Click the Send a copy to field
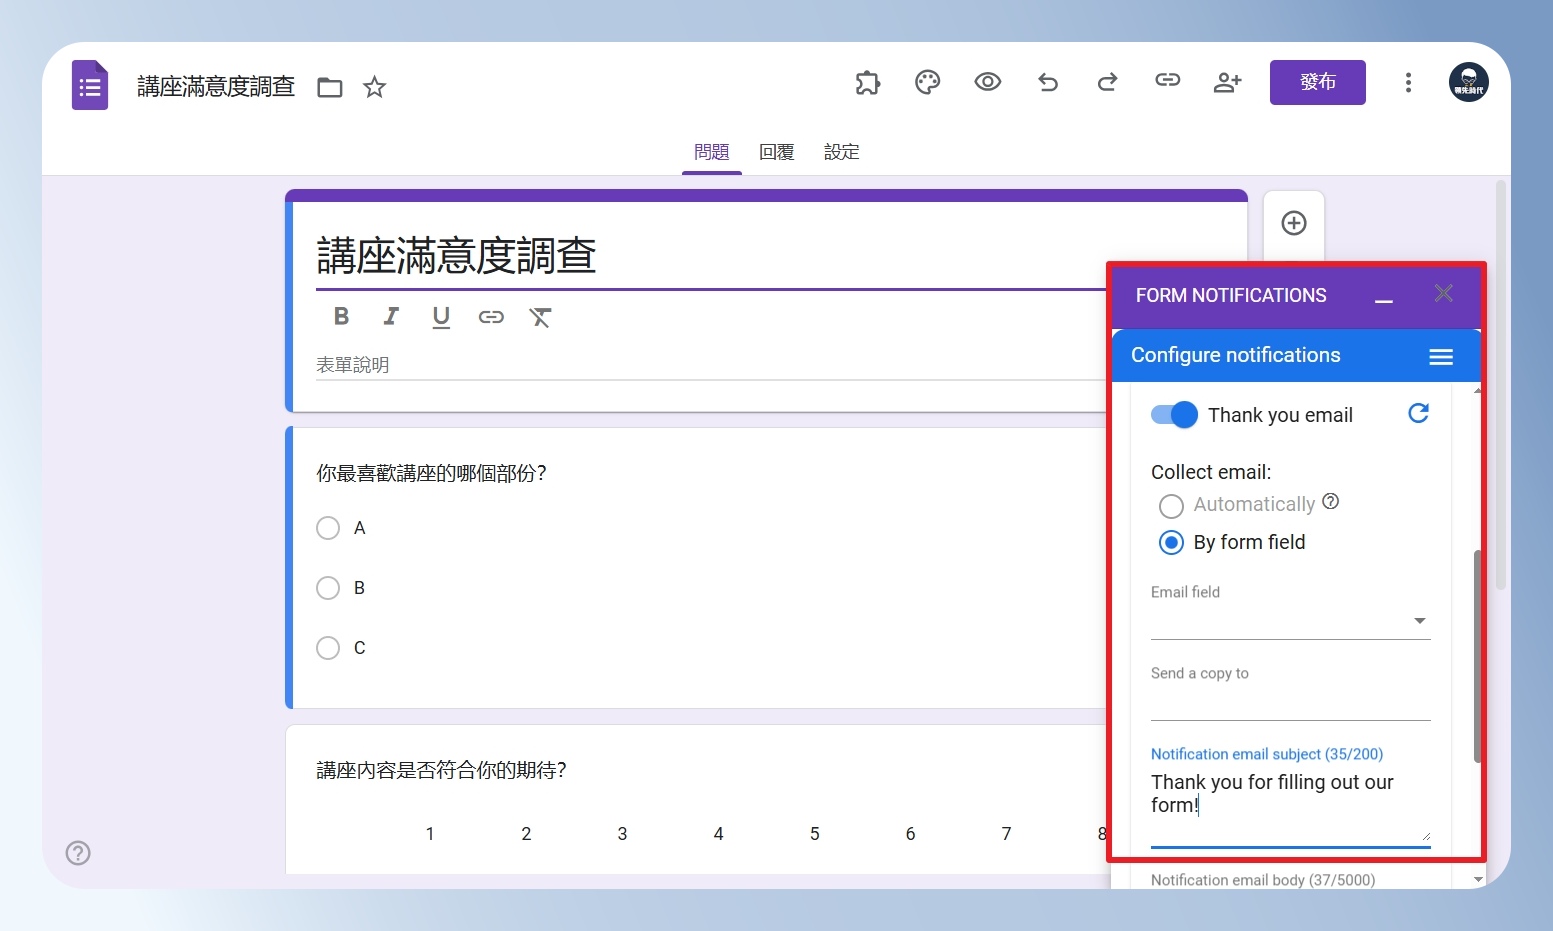The width and height of the screenshot is (1553, 931). (x=1291, y=703)
